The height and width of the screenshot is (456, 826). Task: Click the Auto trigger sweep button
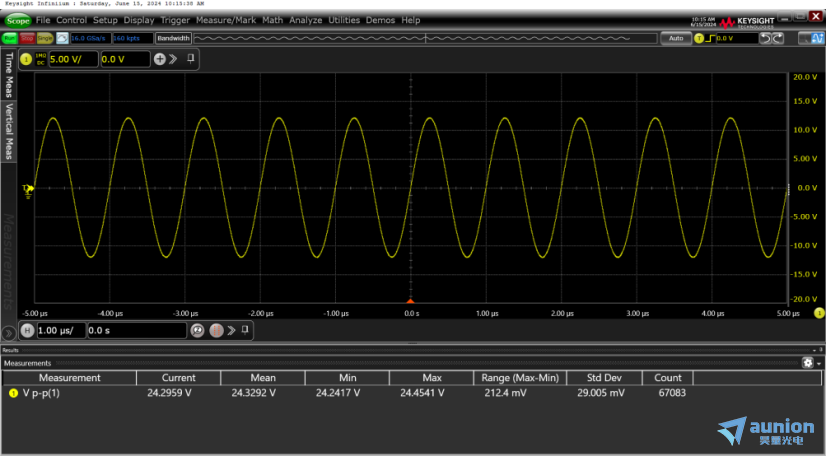(x=676, y=38)
